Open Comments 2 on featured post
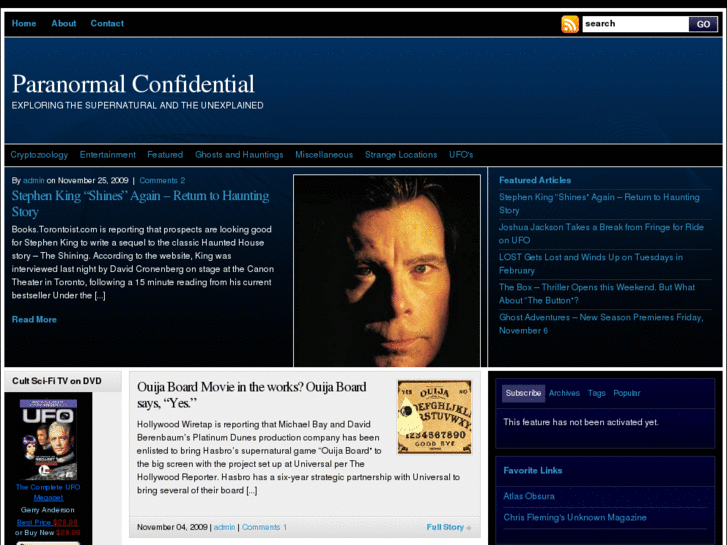The height and width of the screenshot is (545, 727). point(162,180)
